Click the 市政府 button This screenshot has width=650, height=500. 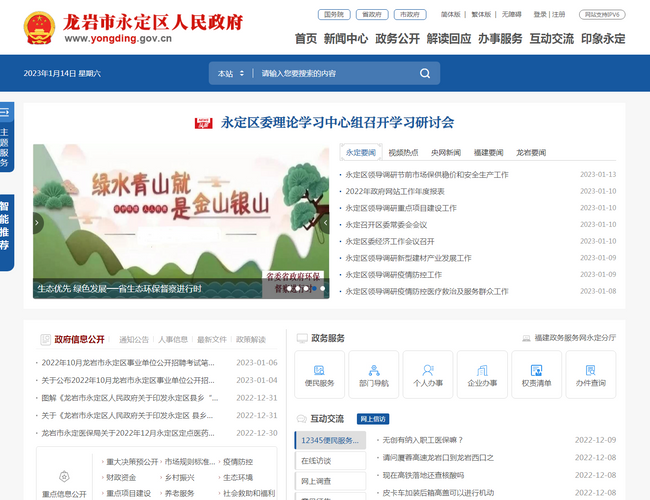pos(410,15)
